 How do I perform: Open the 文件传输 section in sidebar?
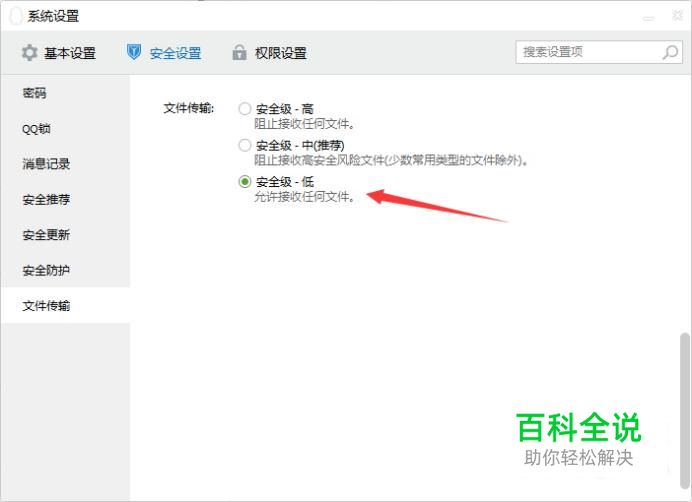(65, 305)
